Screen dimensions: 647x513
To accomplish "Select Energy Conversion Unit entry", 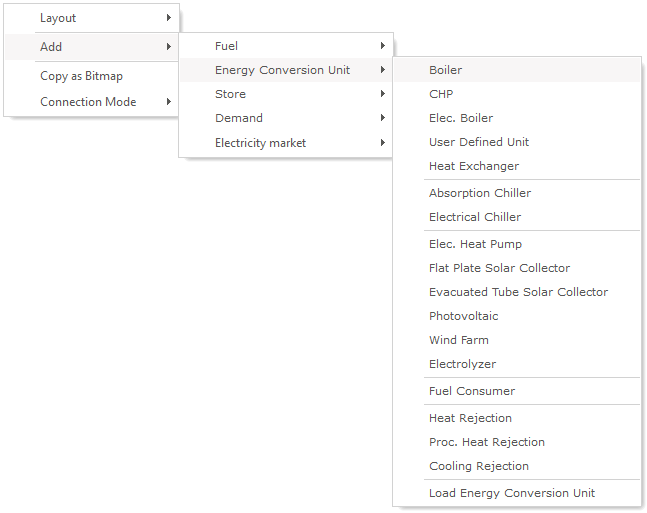I will (x=286, y=70).
